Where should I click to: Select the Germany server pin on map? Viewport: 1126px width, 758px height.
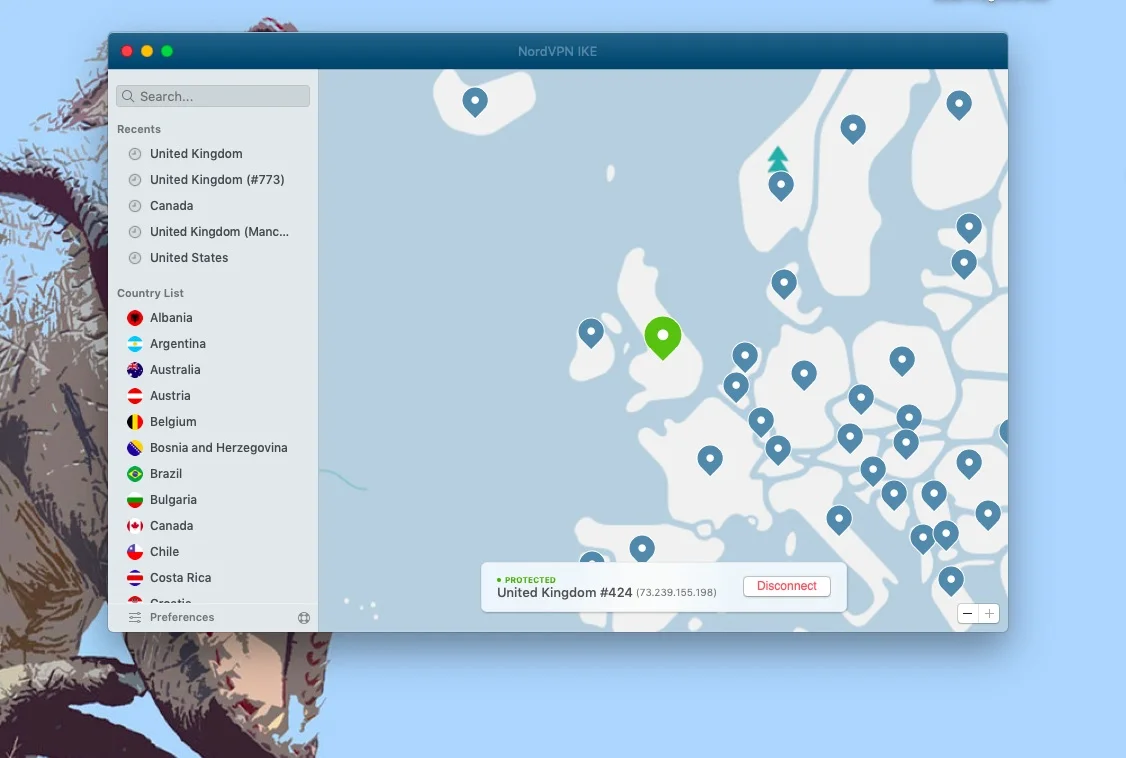[x=804, y=375]
